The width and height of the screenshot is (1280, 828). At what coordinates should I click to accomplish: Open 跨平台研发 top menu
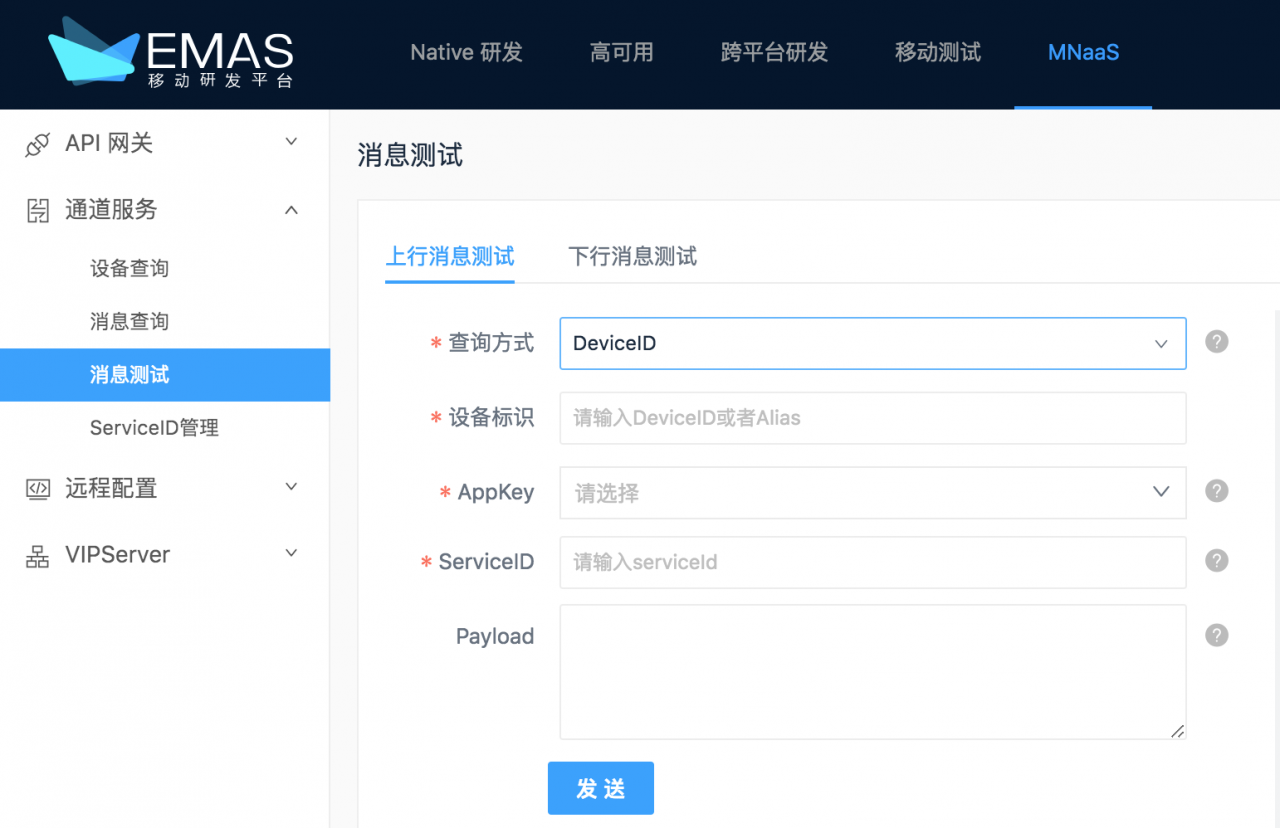click(x=774, y=52)
